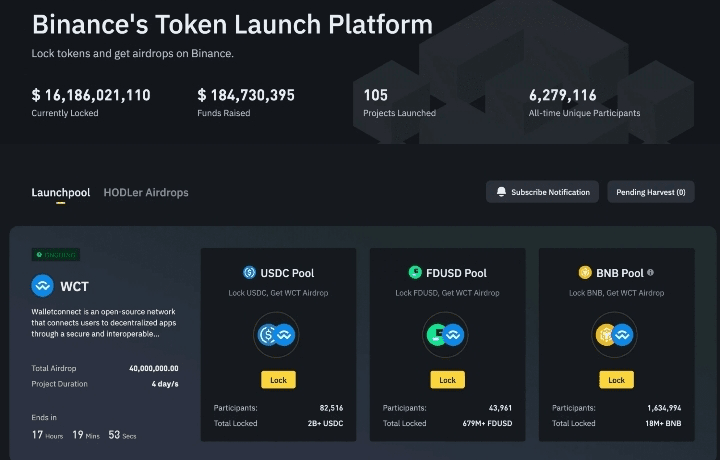The width and height of the screenshot is (720, 460).
Task: Click the 6,279,116 unique participants figure
Action: click(562, 95)
